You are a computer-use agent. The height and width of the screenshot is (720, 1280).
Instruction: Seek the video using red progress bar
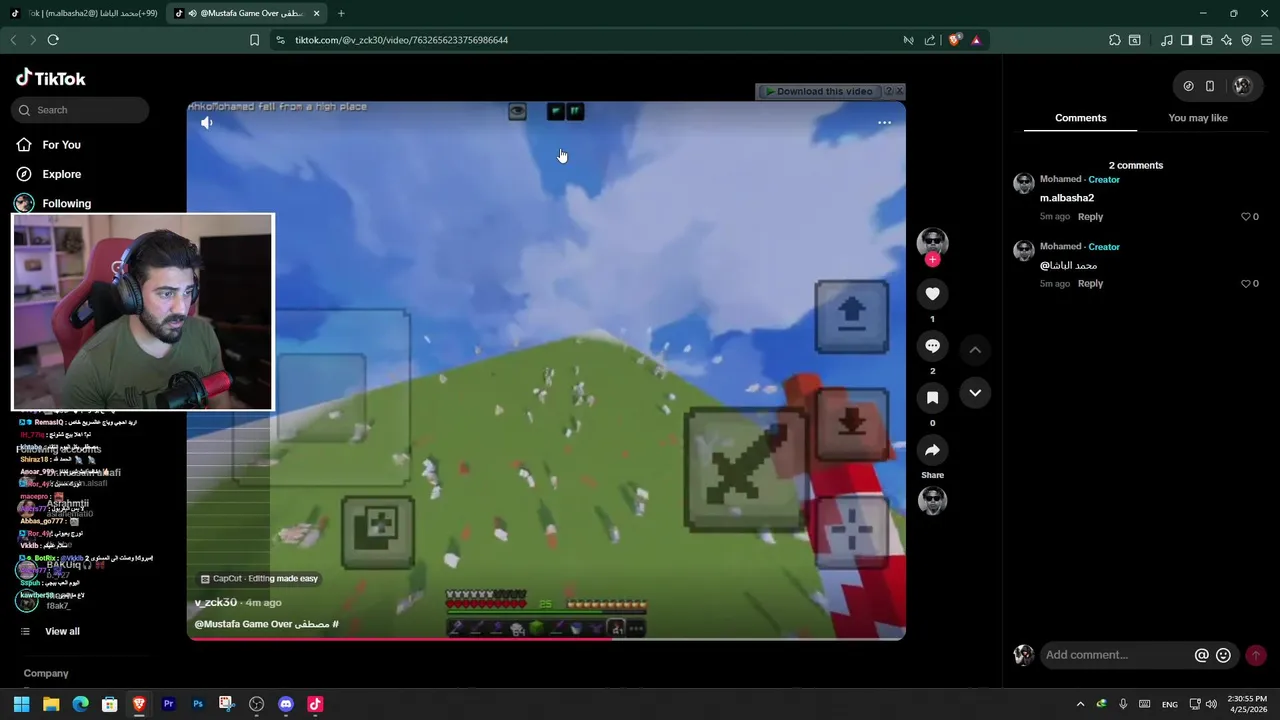coord(546,638)
